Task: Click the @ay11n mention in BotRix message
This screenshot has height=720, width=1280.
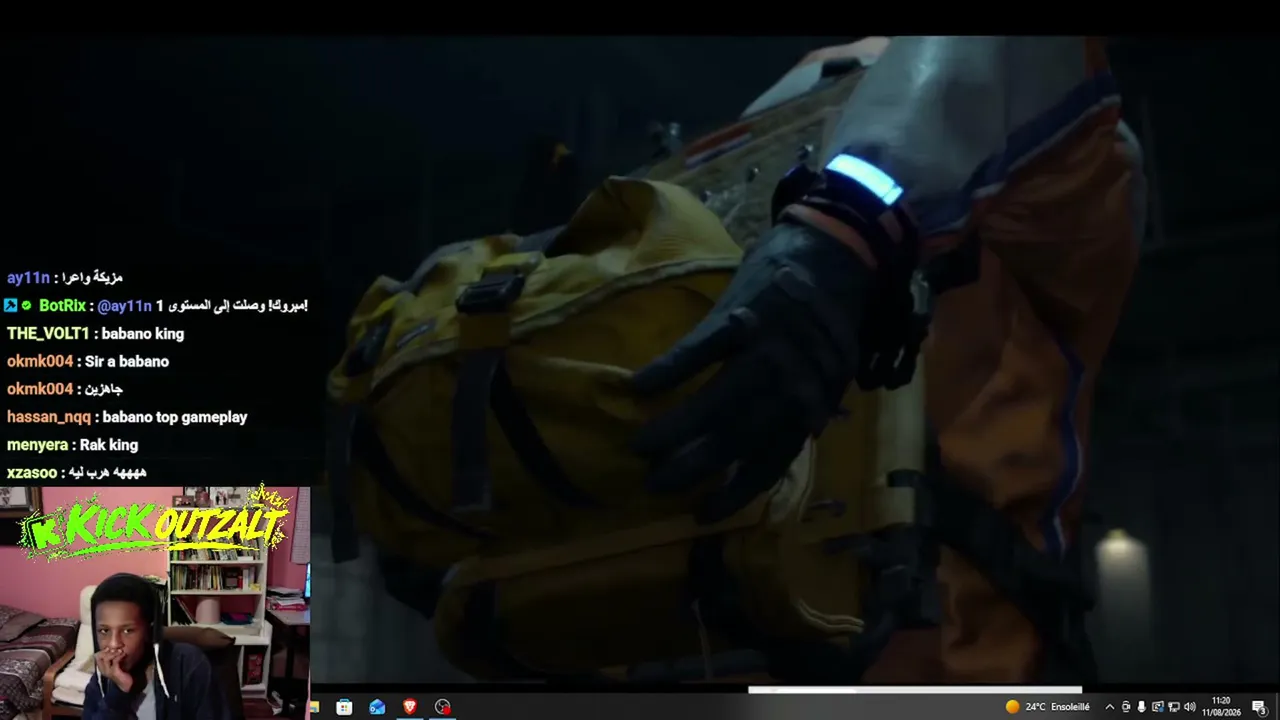Action: pyautogui.click(x=125, y=306)
